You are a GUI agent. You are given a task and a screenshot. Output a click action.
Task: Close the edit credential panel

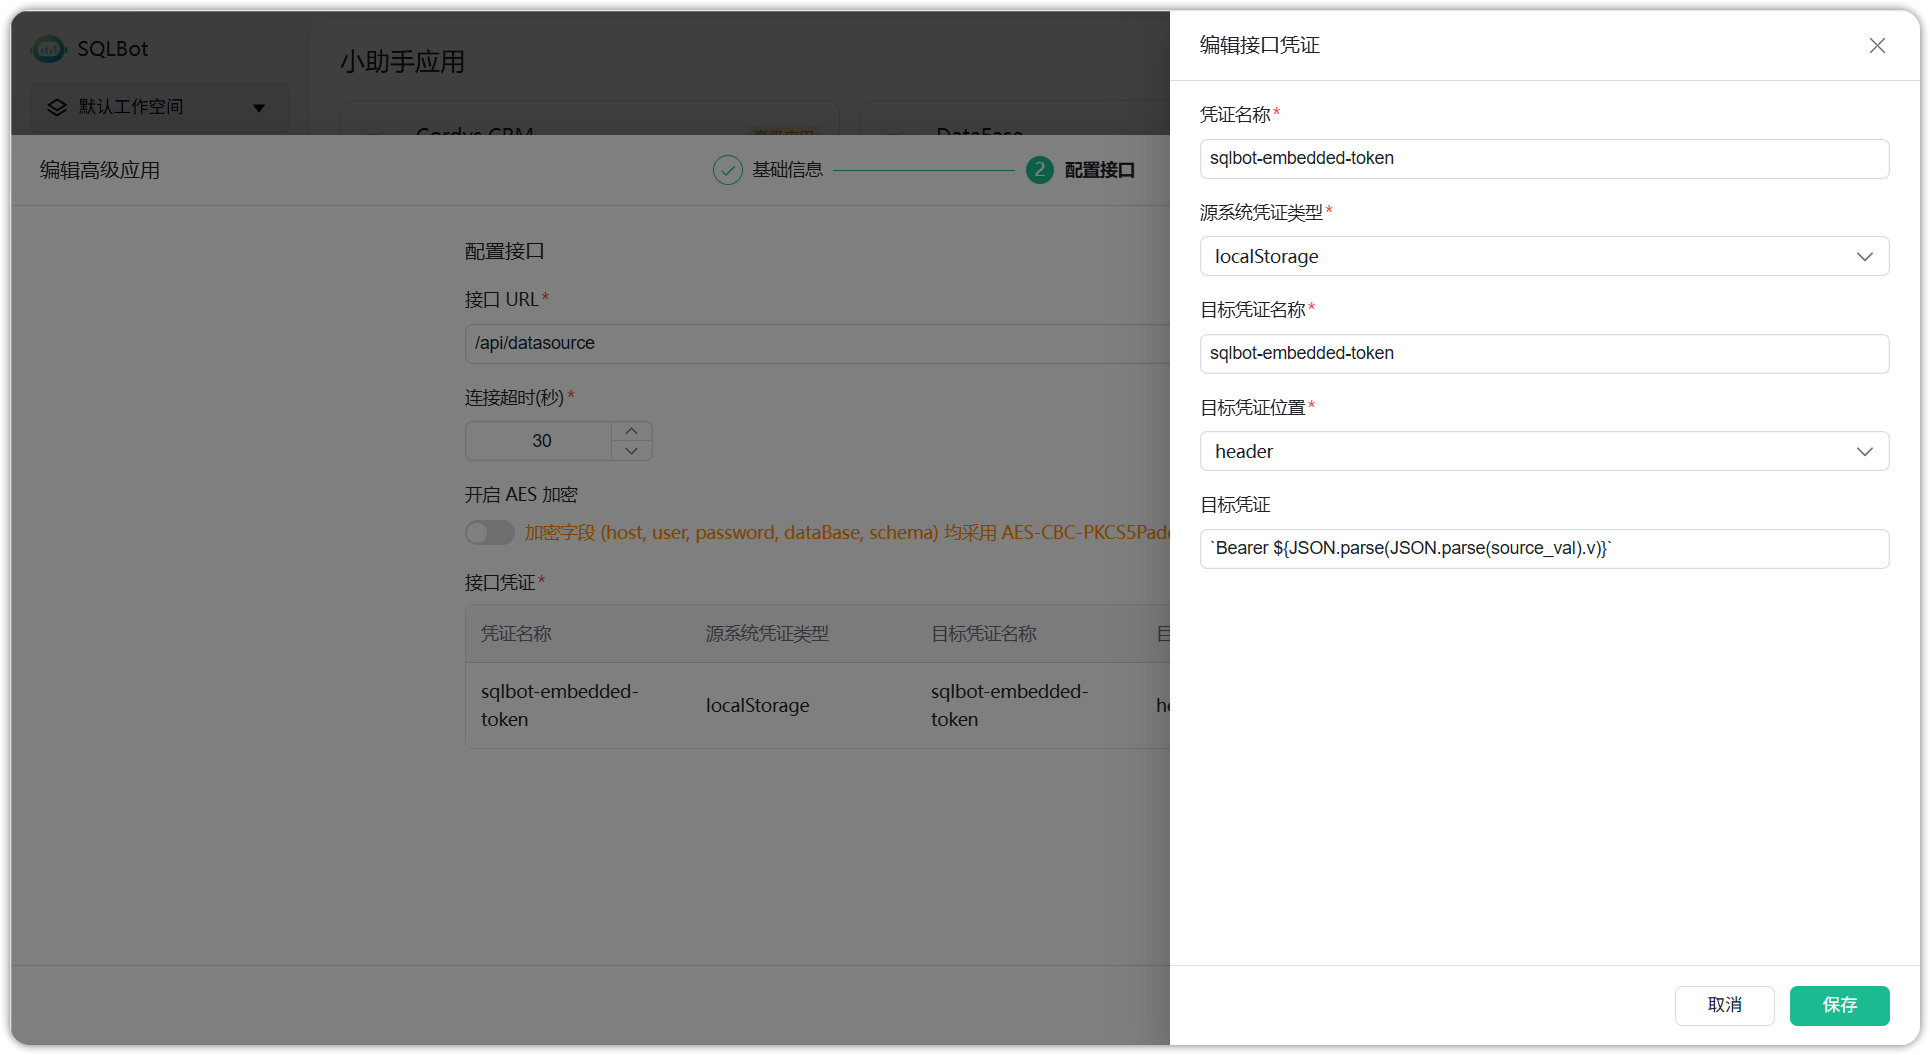click(x=1877, y=46)
